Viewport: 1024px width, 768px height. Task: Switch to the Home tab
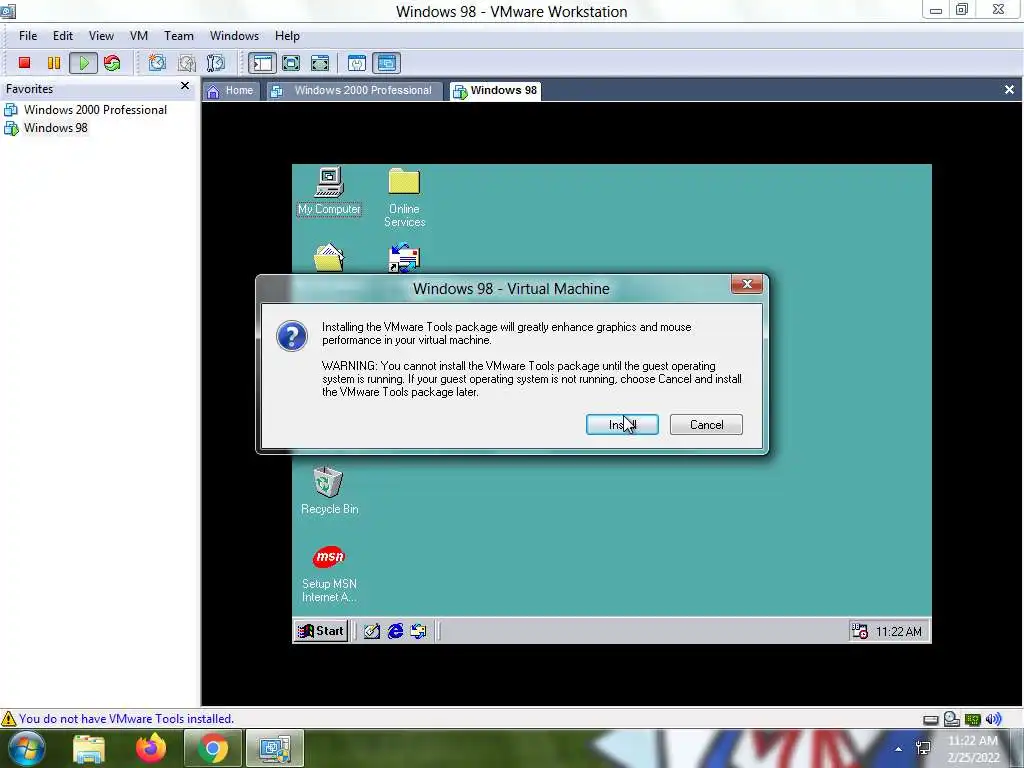[230, 91]
